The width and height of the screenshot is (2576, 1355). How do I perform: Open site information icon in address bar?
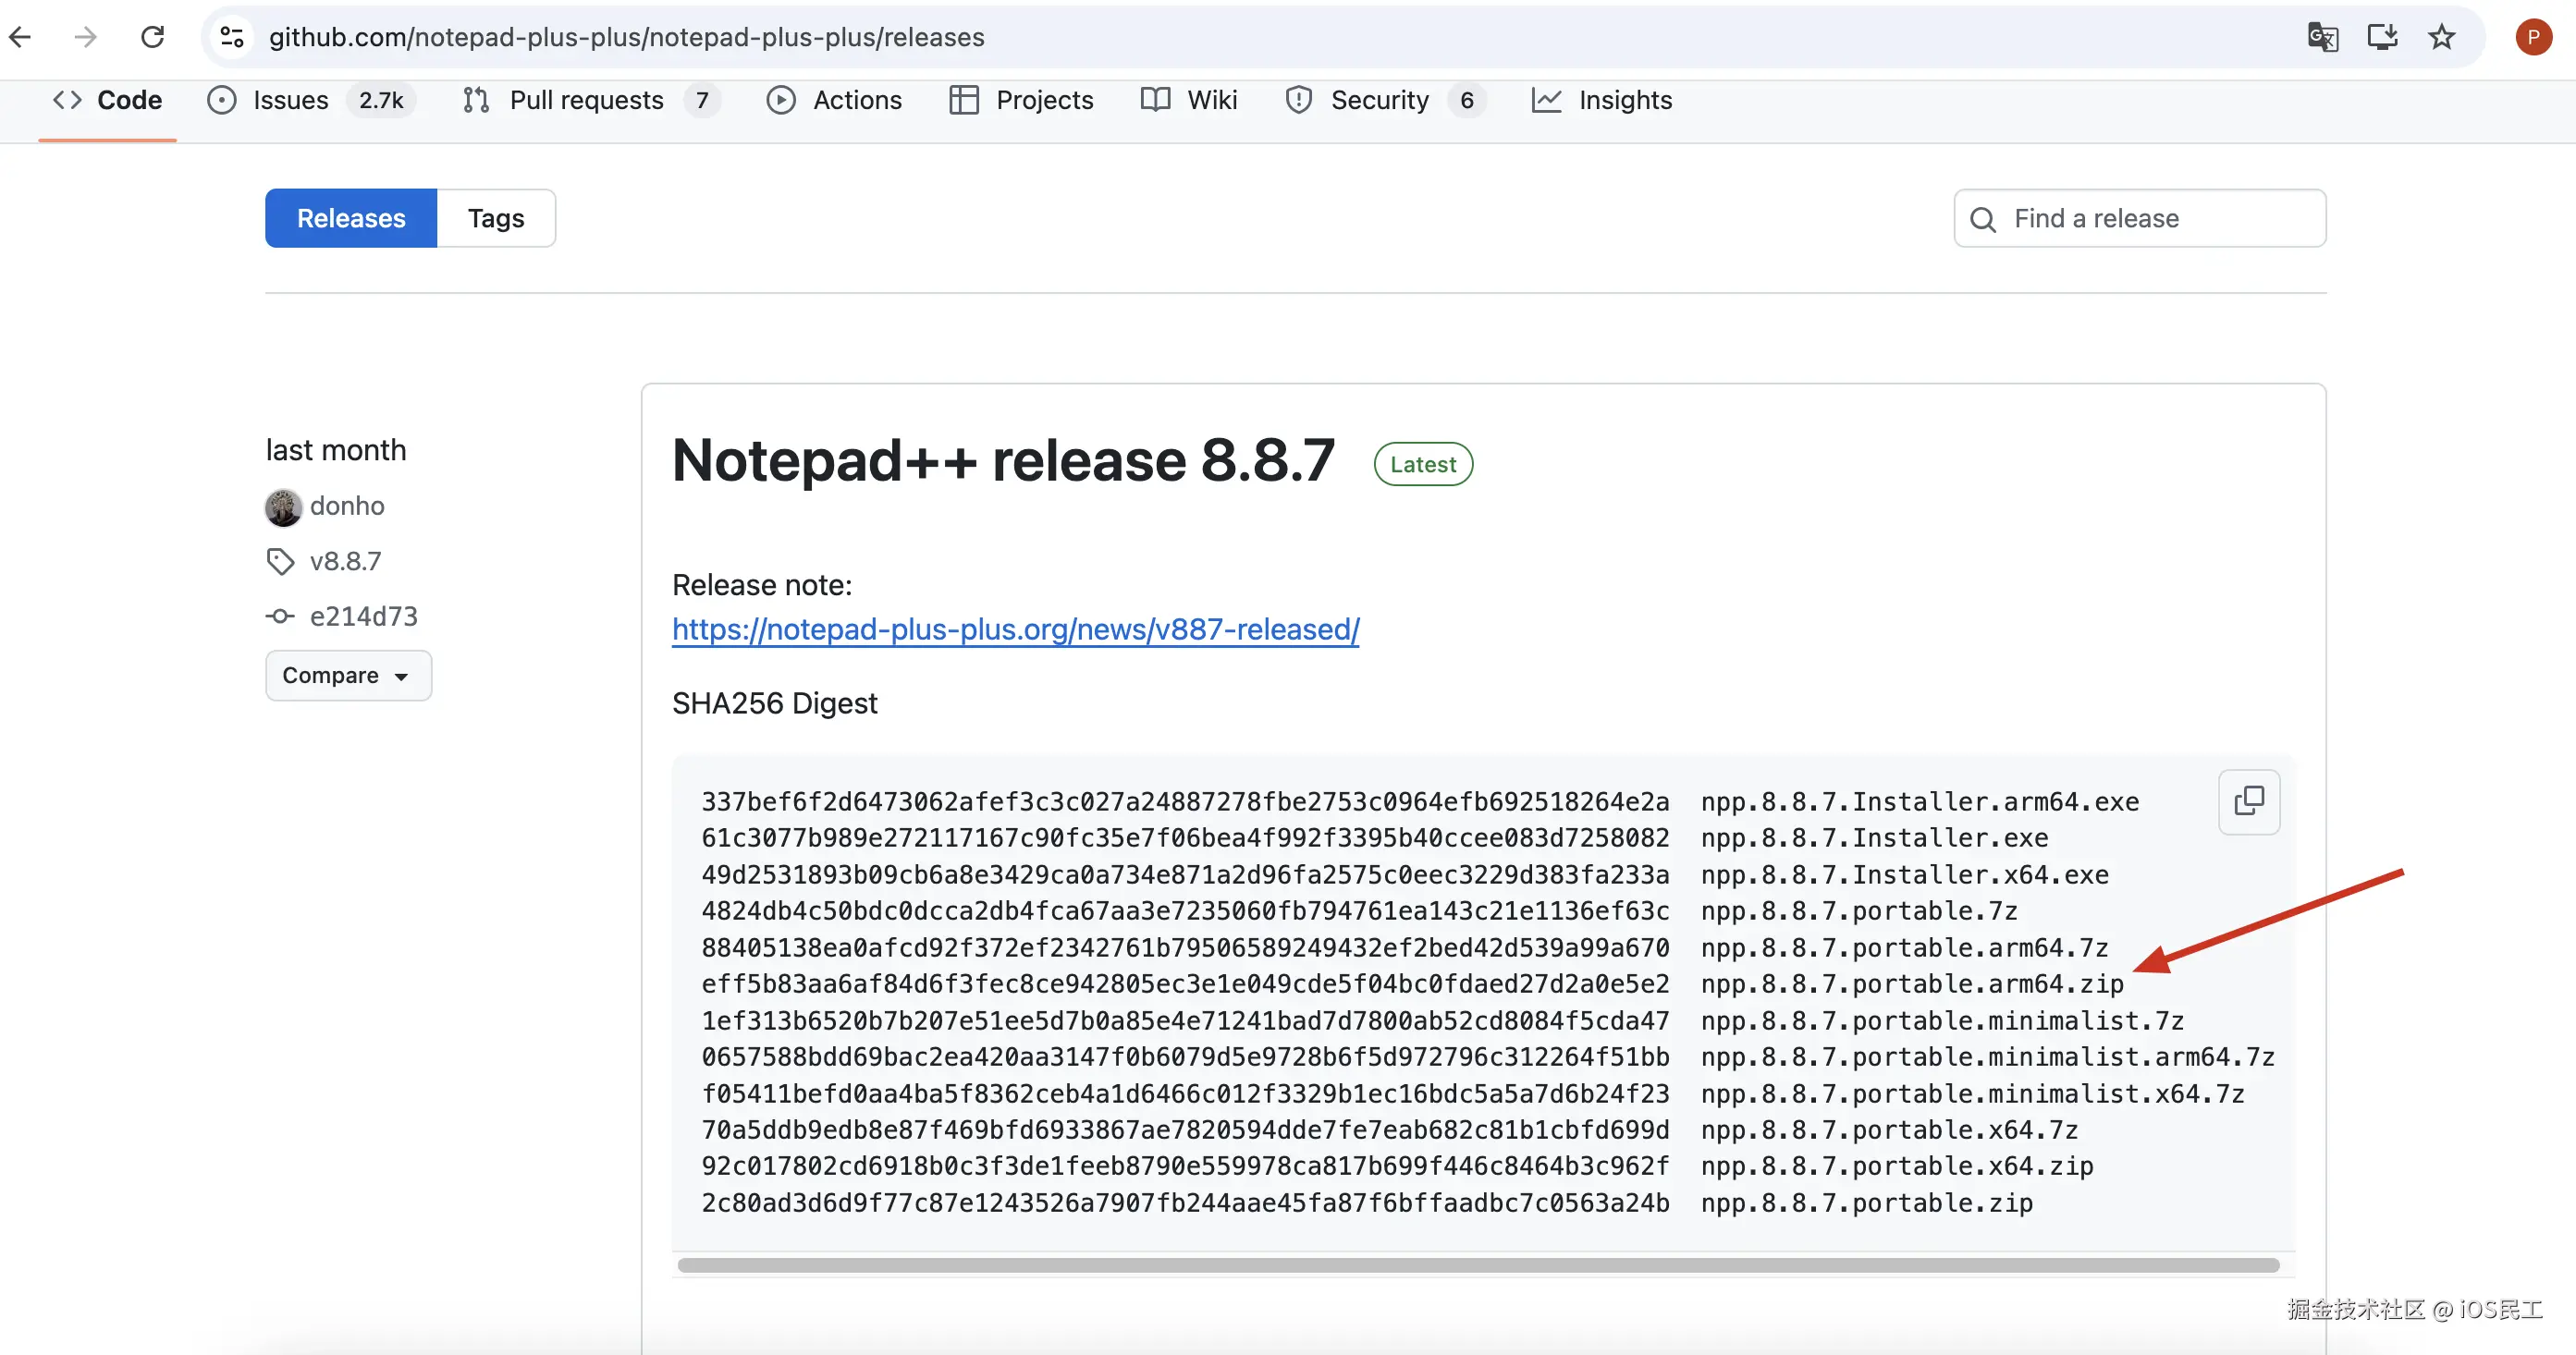pyautogui.click(x=232, y=37)
